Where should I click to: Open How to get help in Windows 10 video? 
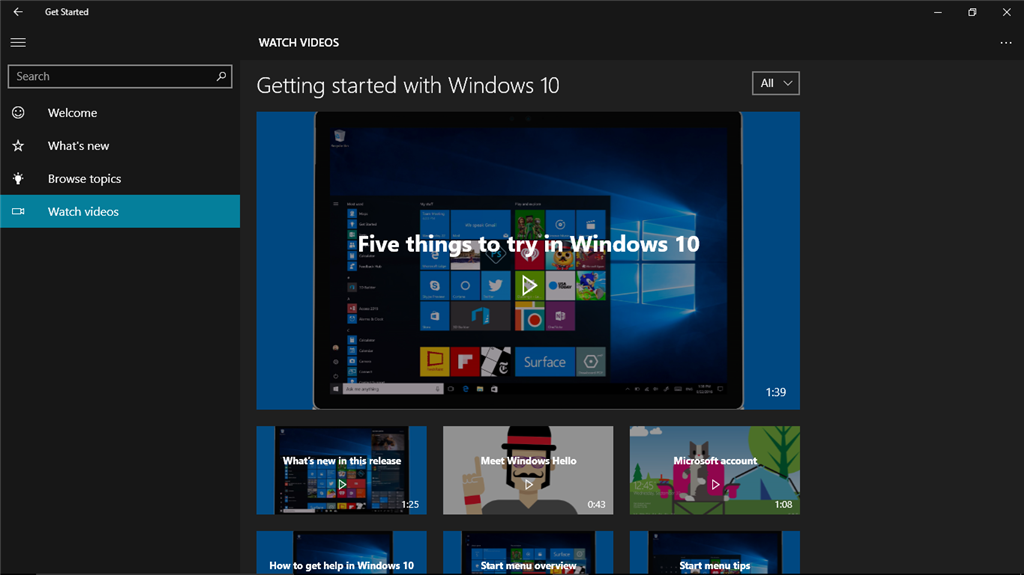point(342,553)
